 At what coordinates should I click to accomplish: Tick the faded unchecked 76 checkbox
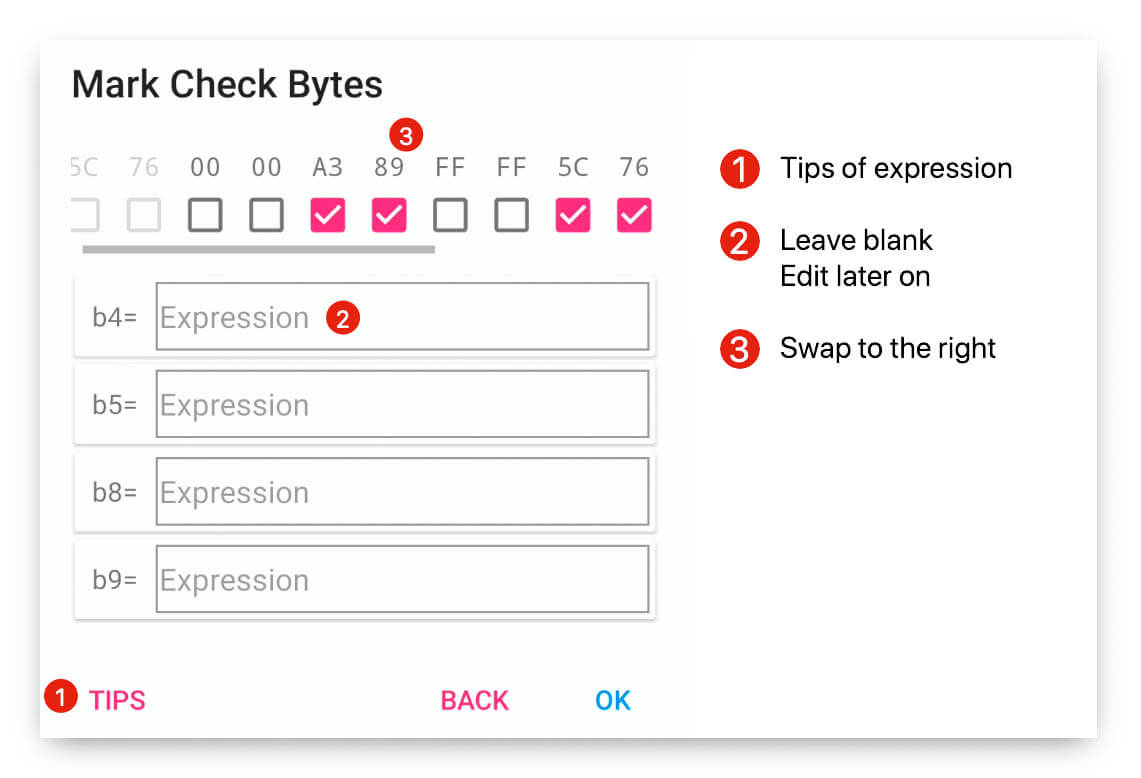[144, 215]
